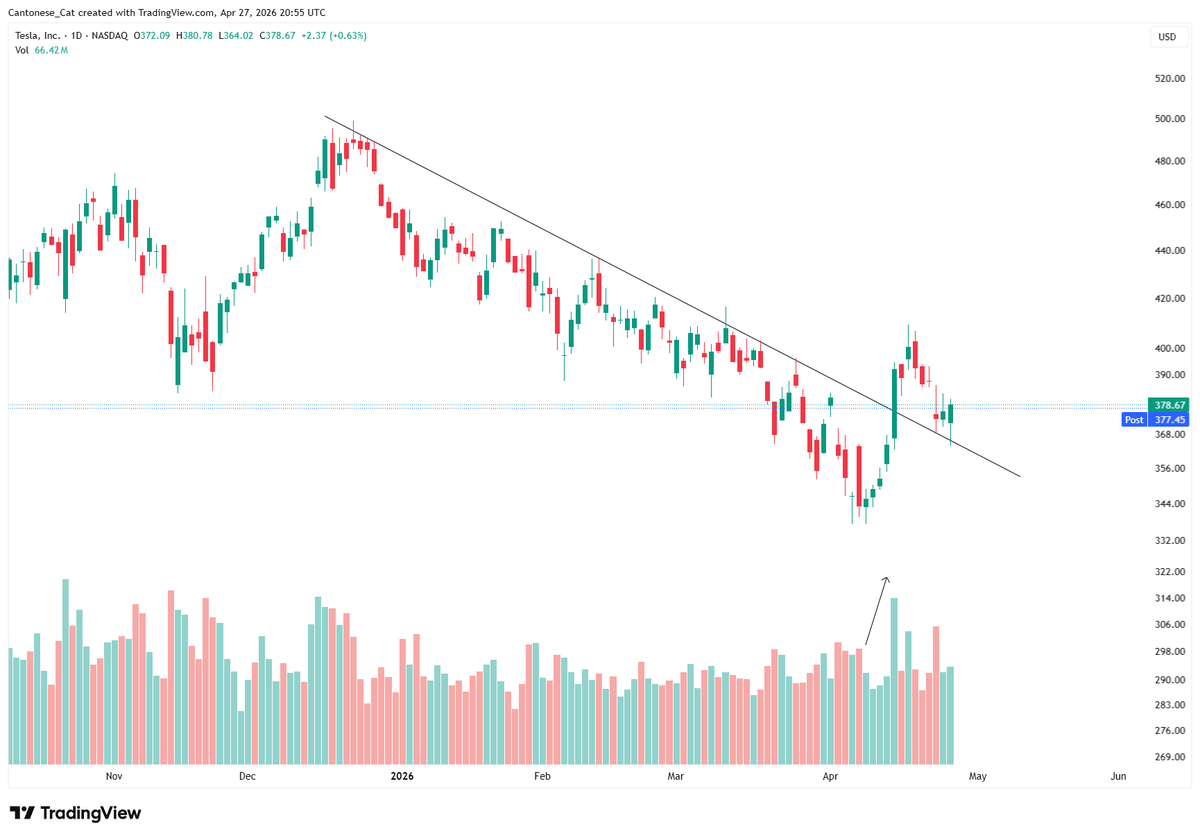The width and height of the screenshot is (1200, 838).
Task: Click the blue Post 377.45 label
Action: click(x=1156, y=420)
